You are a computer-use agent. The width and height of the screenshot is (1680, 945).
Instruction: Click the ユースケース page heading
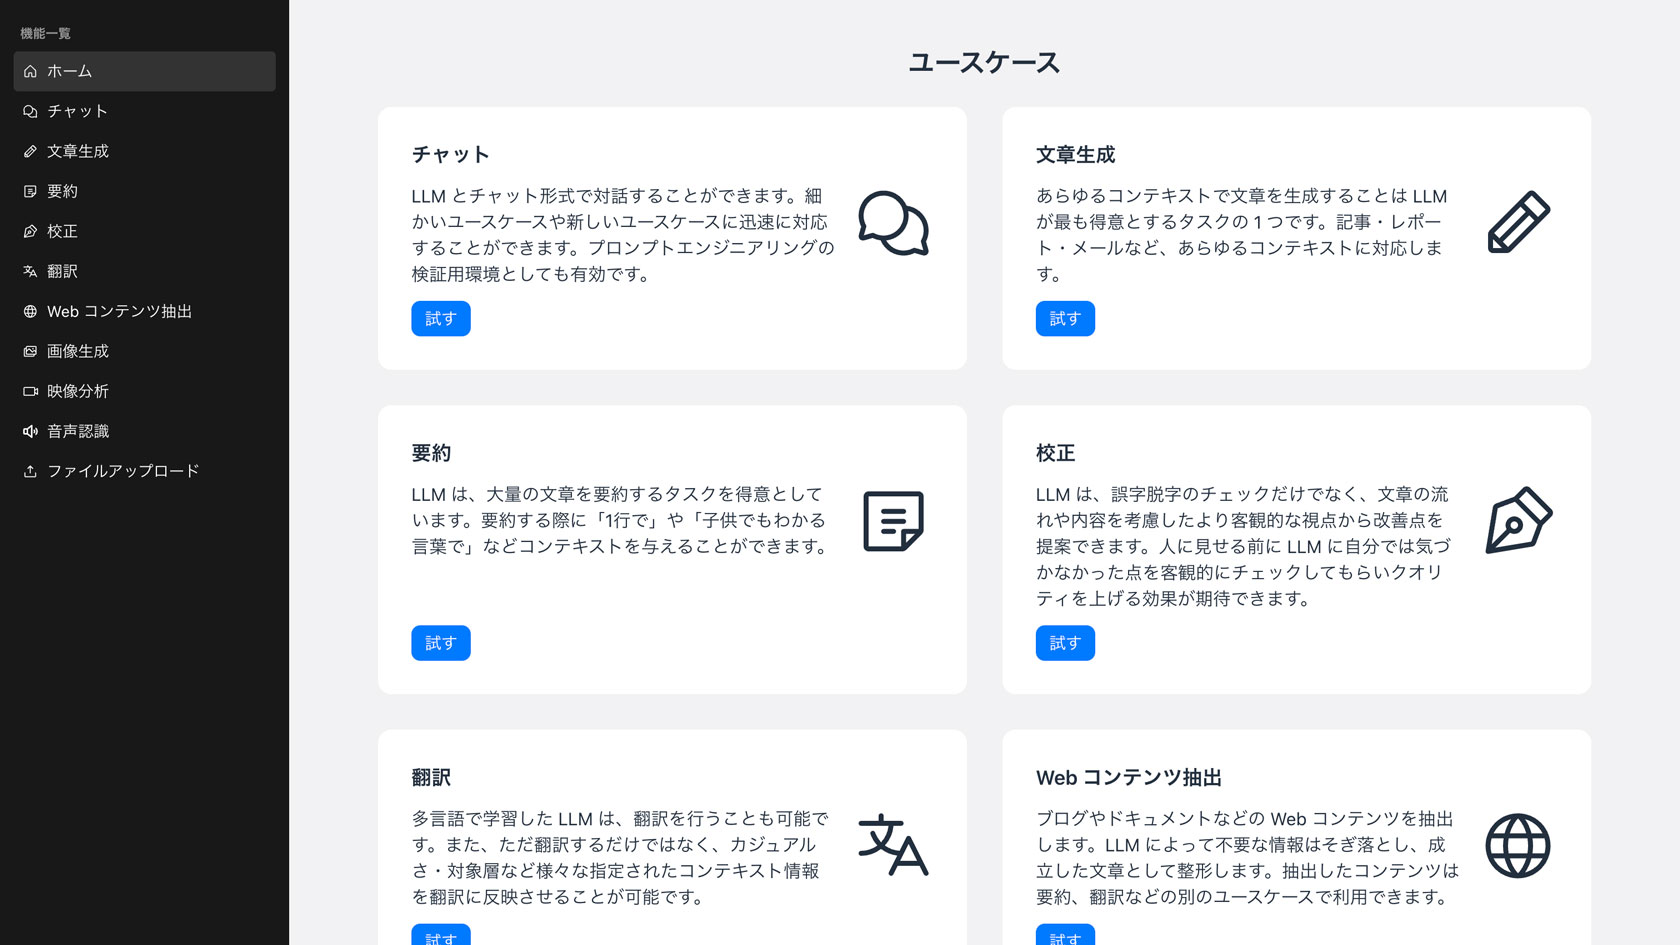[984, 62]
